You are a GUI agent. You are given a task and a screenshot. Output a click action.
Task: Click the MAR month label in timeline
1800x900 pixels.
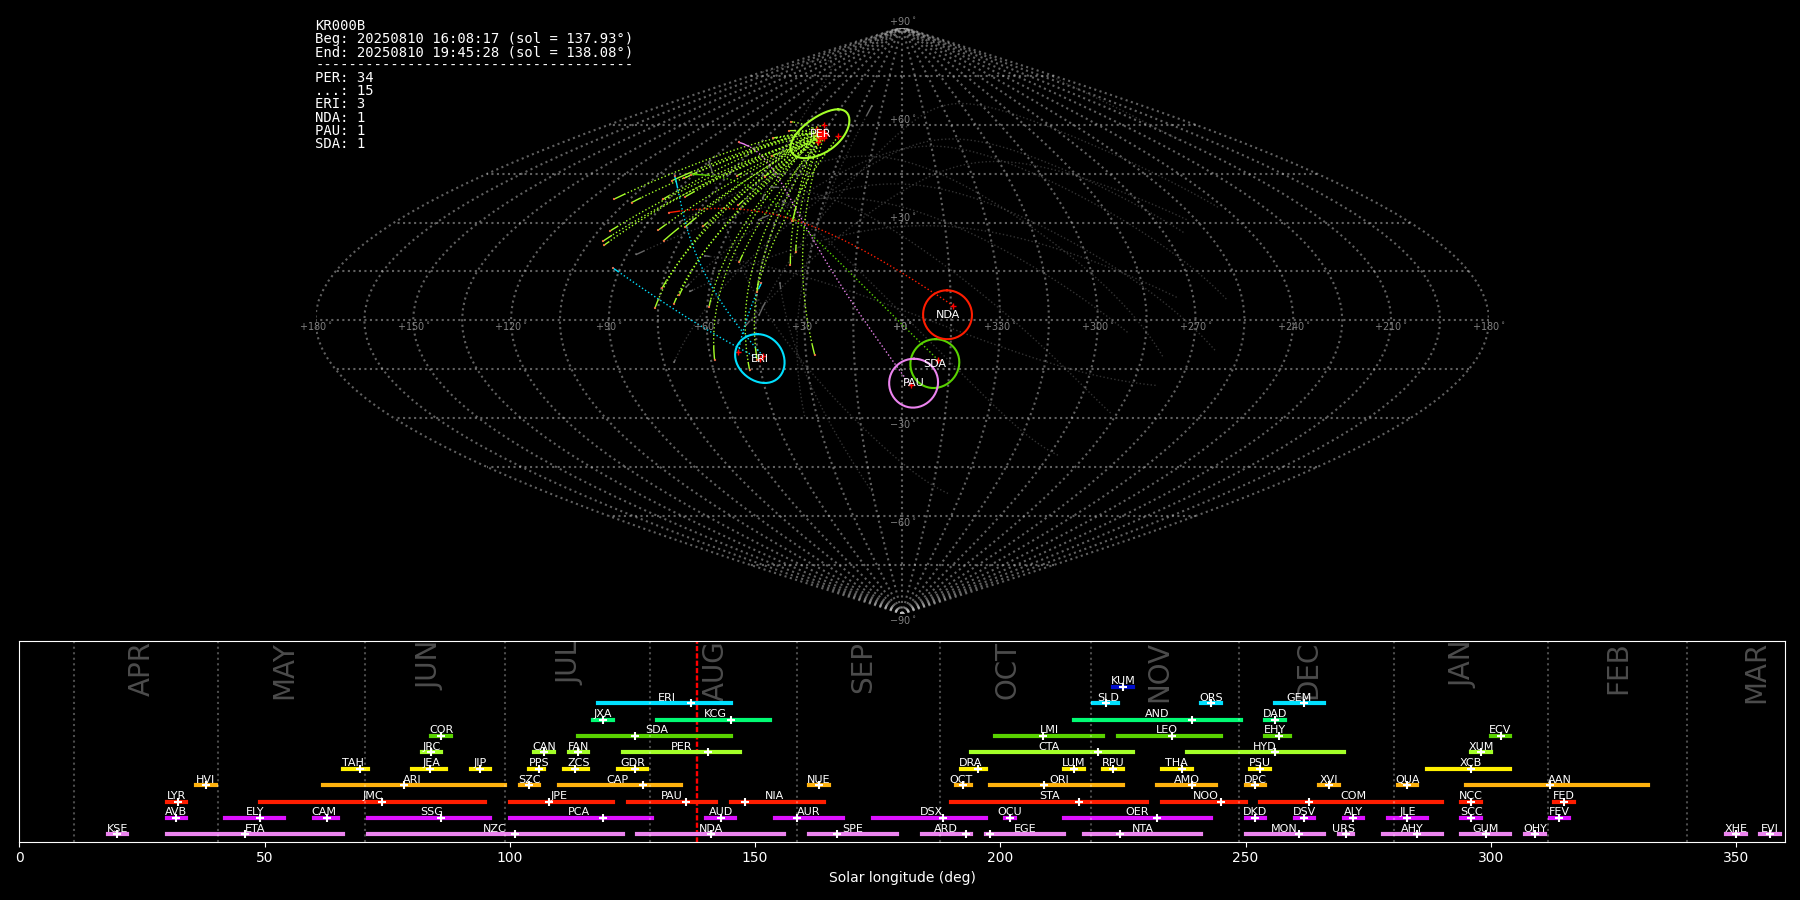(x=1756, y=675)
